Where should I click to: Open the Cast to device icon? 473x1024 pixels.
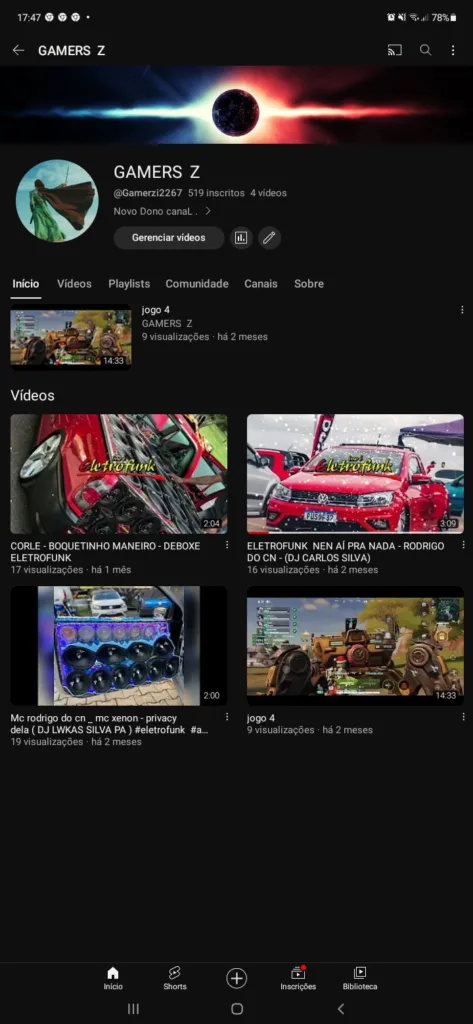395,50
